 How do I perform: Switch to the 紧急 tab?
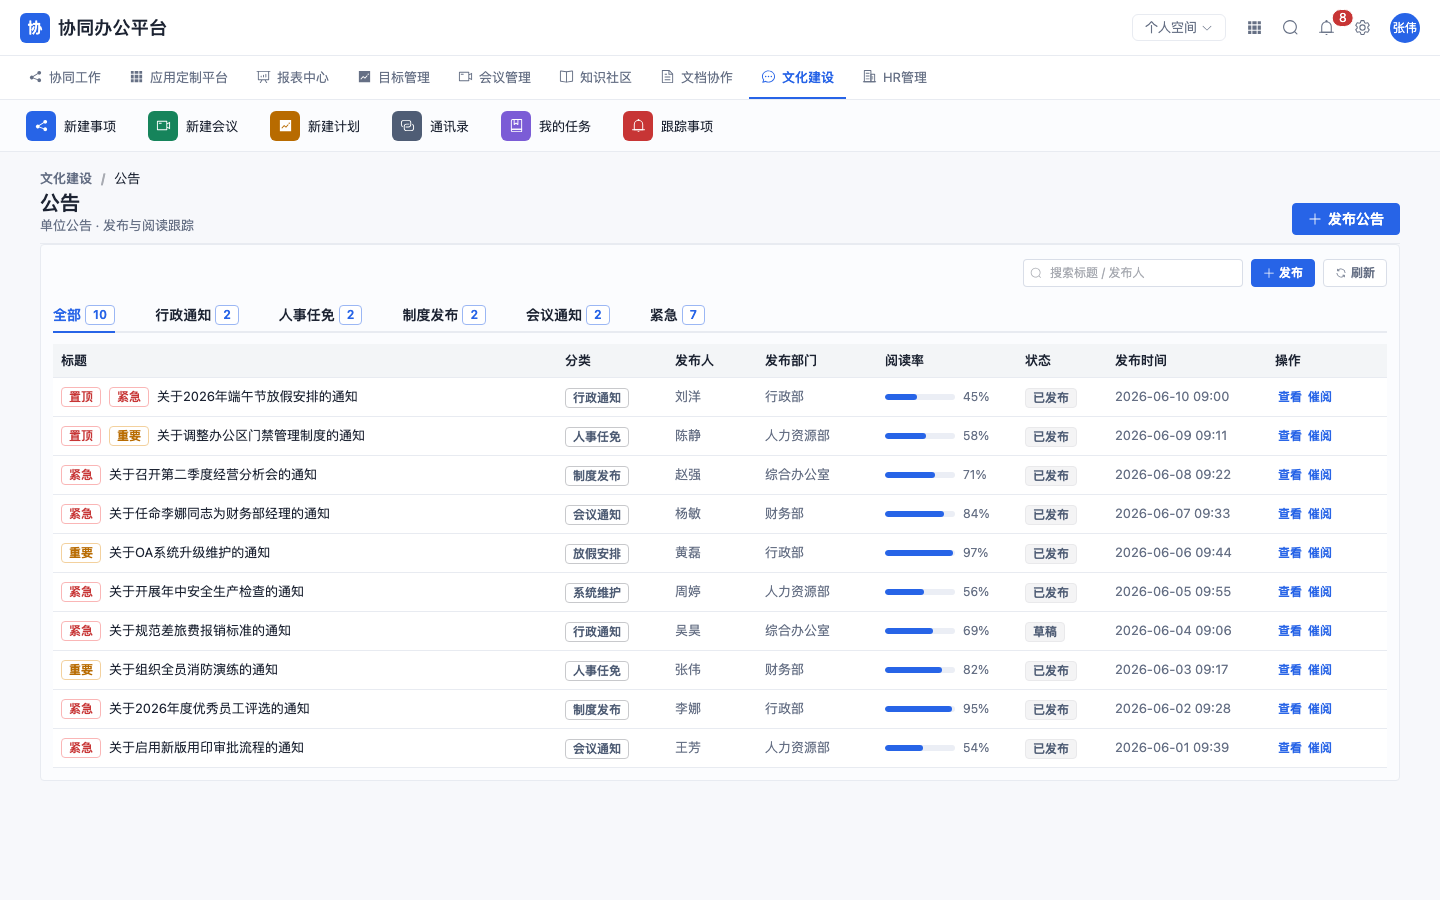click(677, 315)
